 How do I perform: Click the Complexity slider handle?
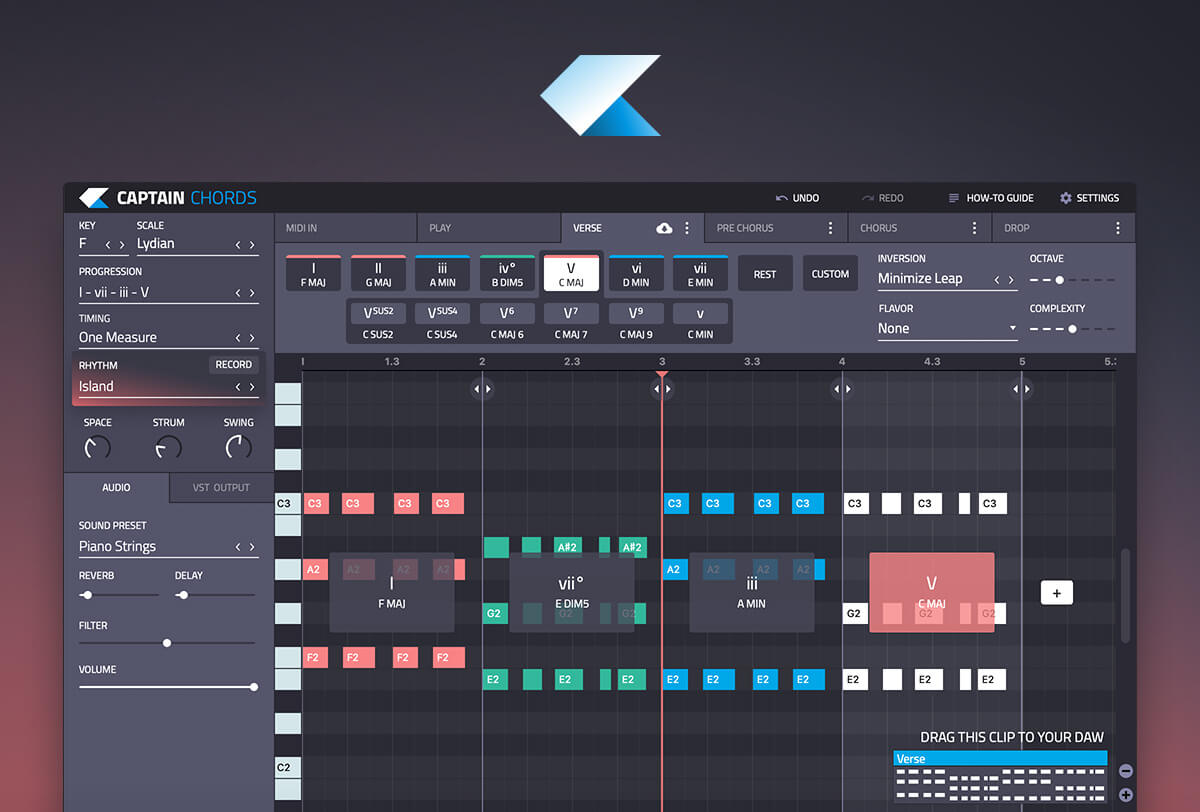click(1072, 328)
